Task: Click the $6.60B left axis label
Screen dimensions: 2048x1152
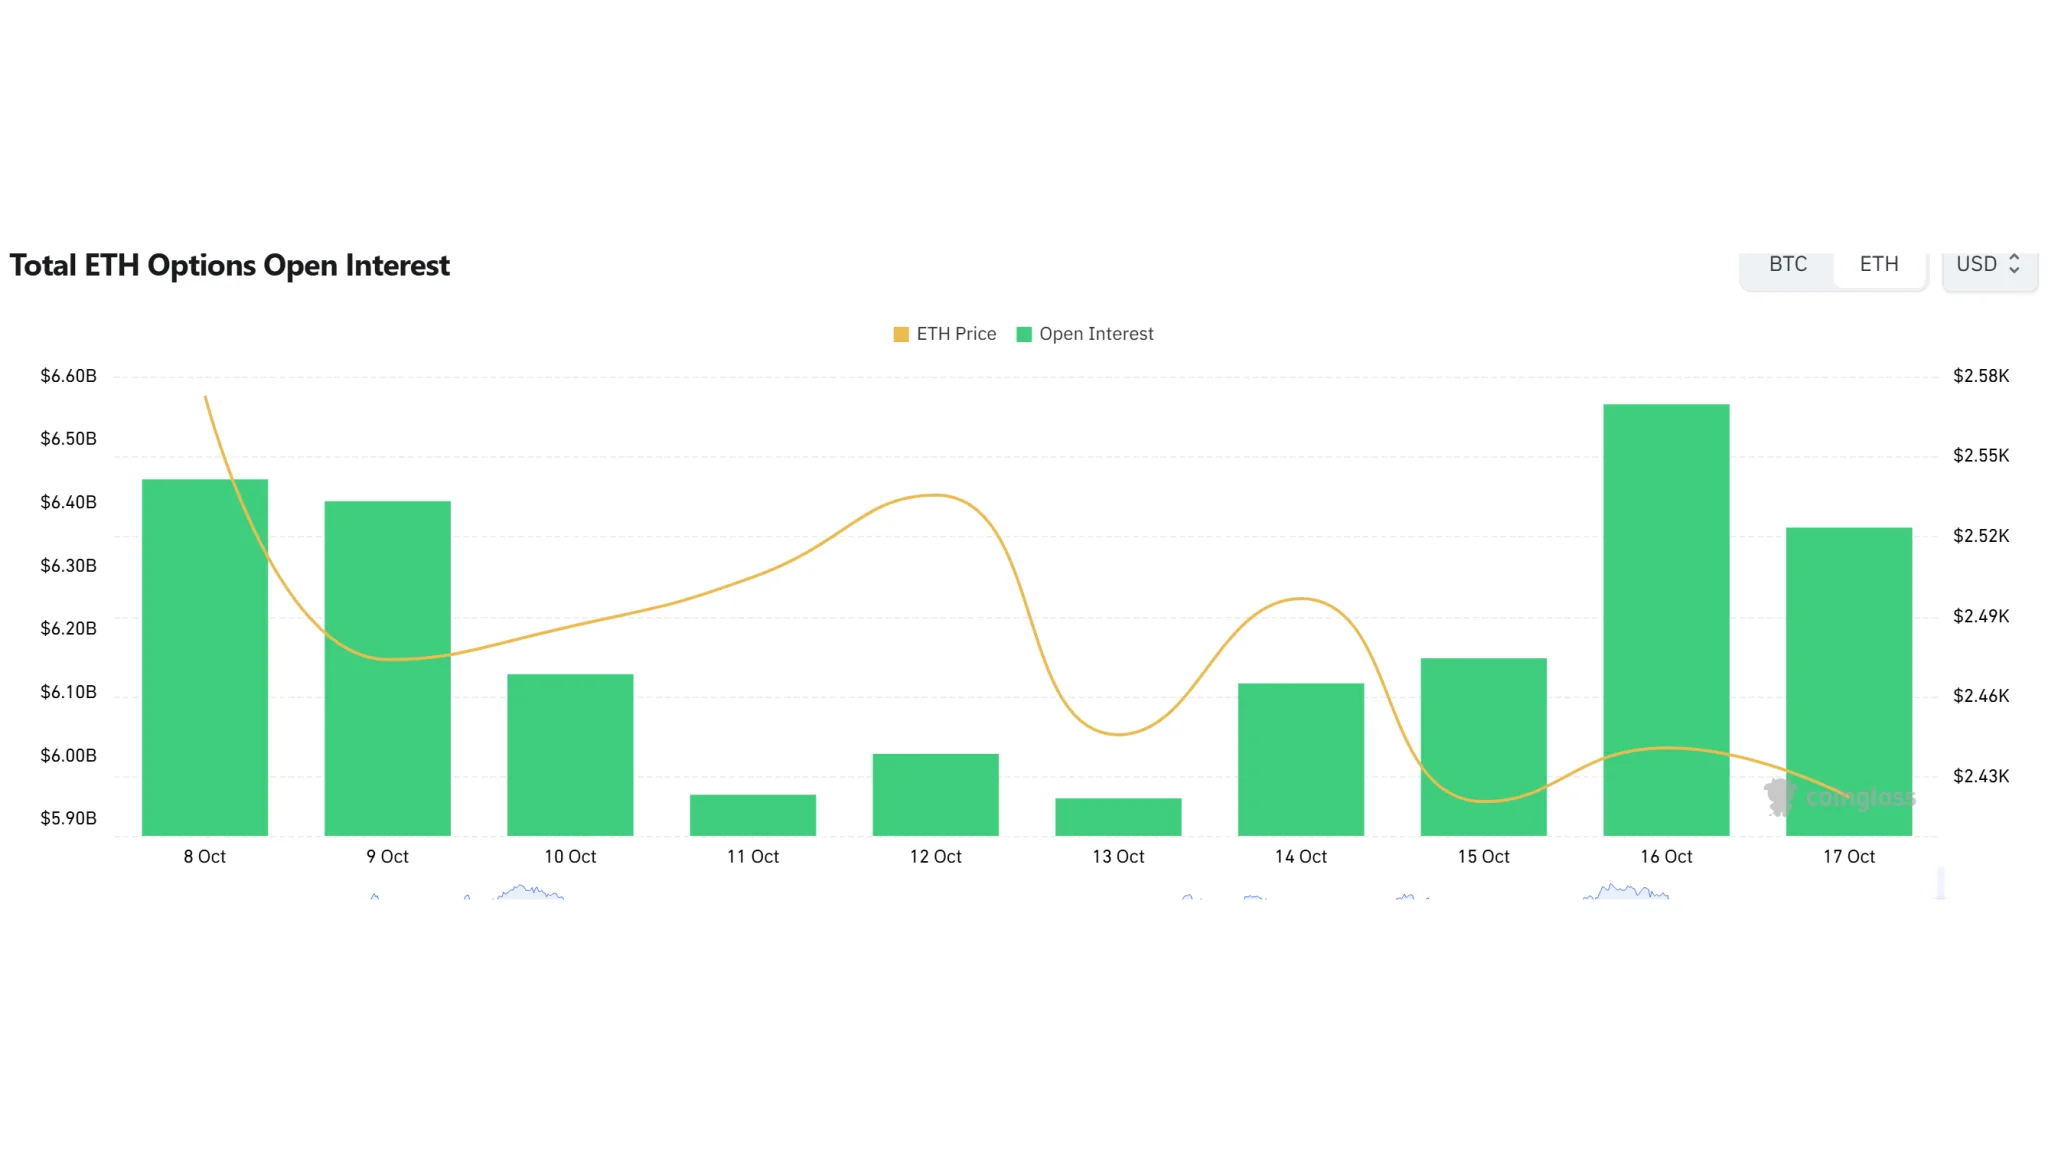Action: (69, 376)
